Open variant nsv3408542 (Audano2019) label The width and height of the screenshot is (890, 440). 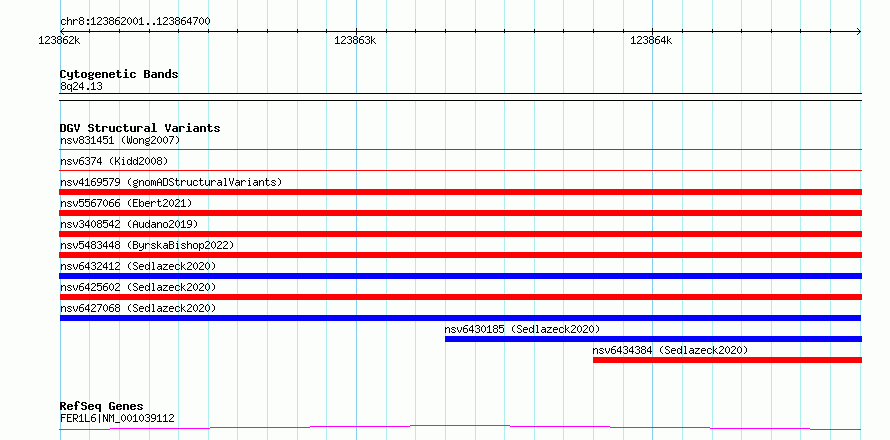pos(129,224)
